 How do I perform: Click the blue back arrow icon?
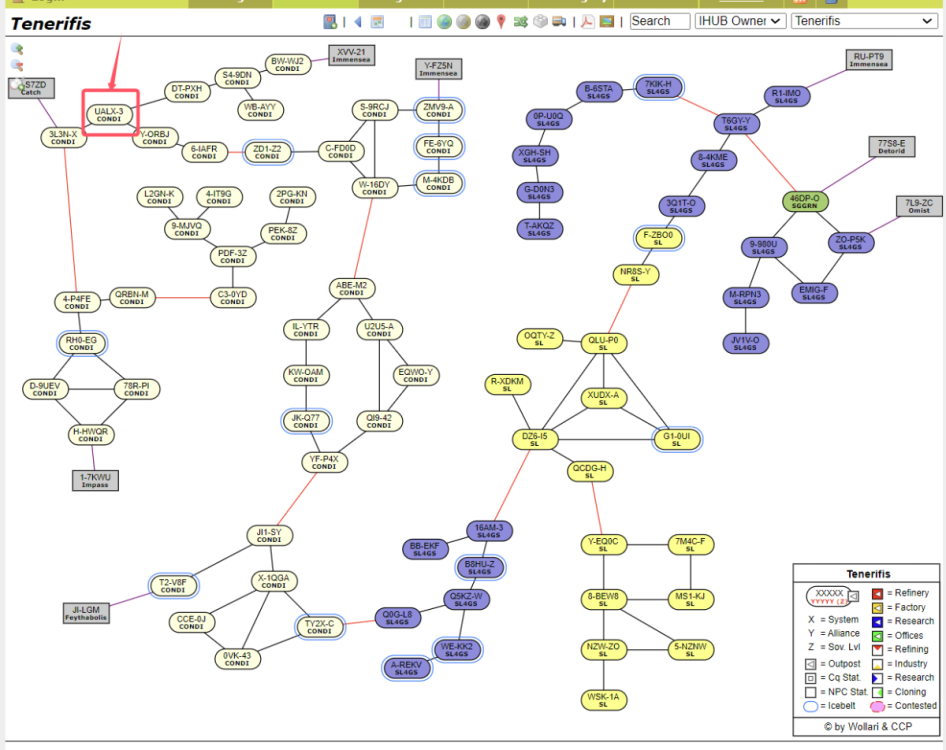click(357, 21)
